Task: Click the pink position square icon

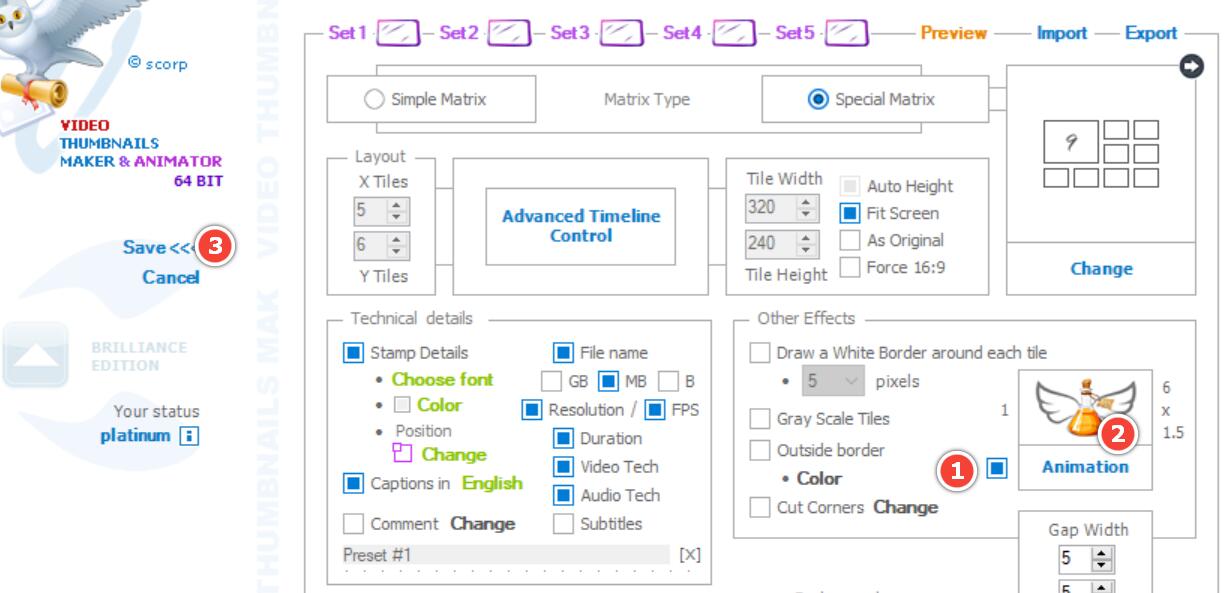Action: coord(403,453)
